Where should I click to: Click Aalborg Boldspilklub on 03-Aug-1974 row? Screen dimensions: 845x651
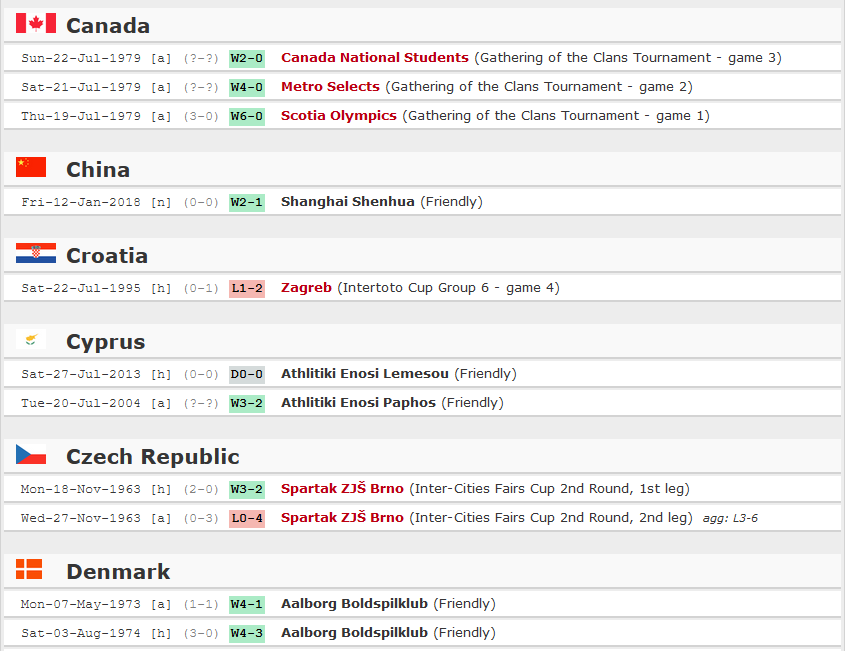(354, 633)
